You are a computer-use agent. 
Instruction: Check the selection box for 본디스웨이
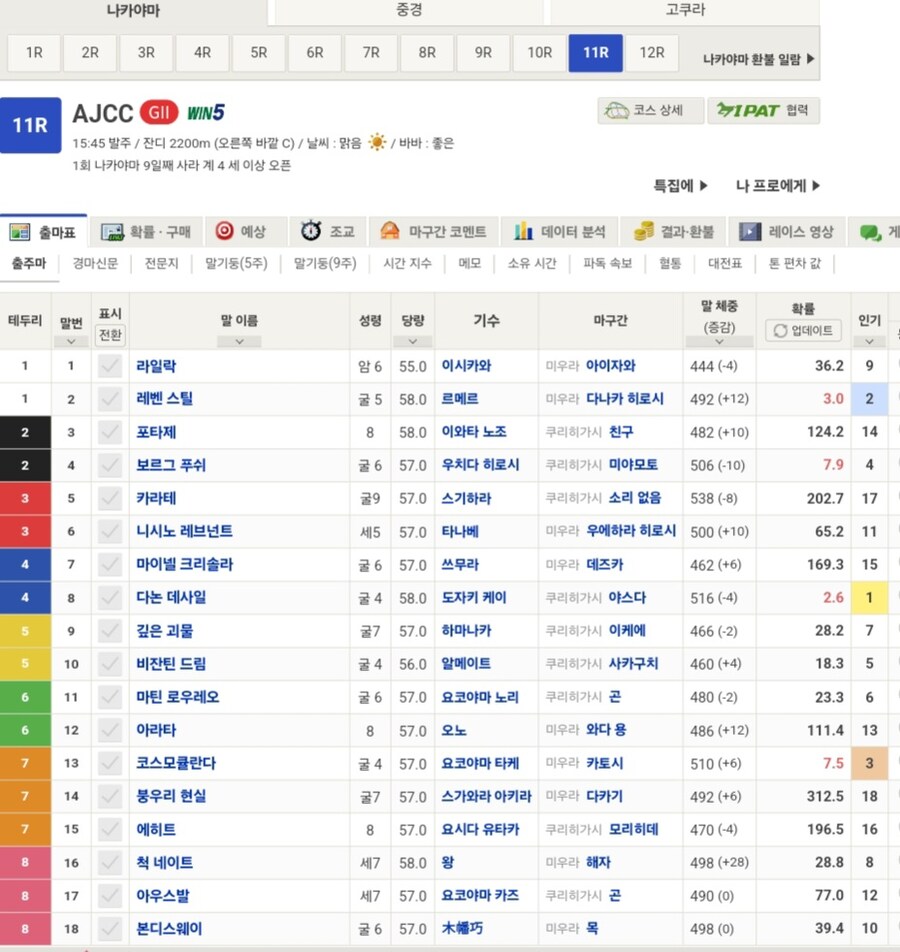point(110,929)
